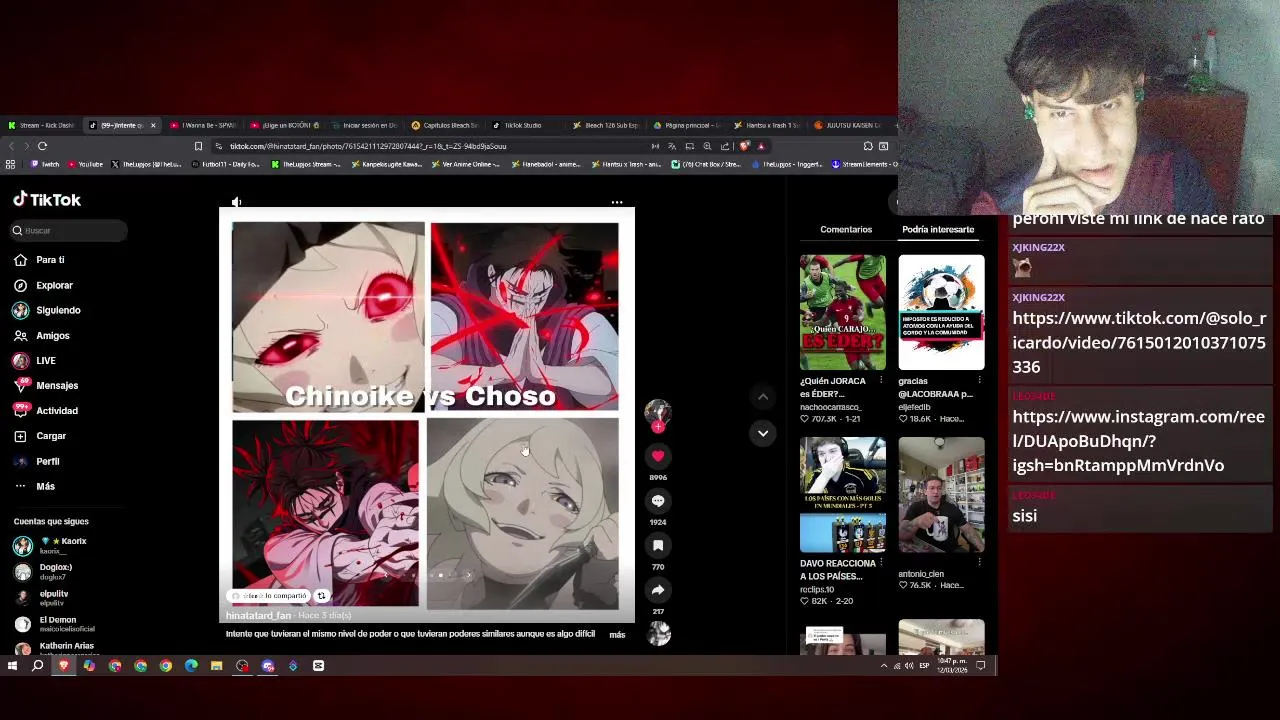The image size is (1280, 720).
Task: Show hidden system tray icons
Action: click(883, 666)
